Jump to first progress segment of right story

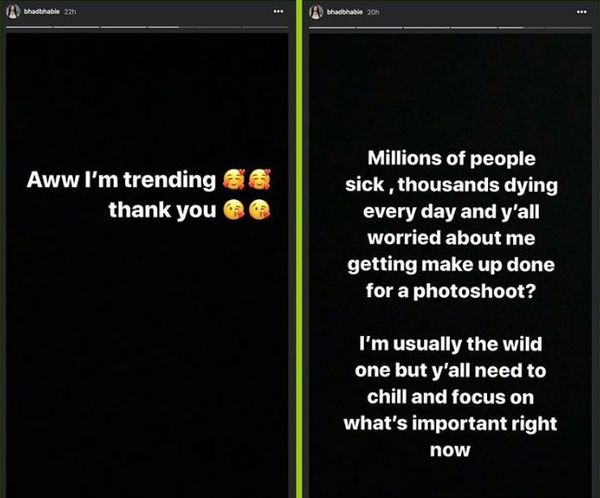point(333,28)
